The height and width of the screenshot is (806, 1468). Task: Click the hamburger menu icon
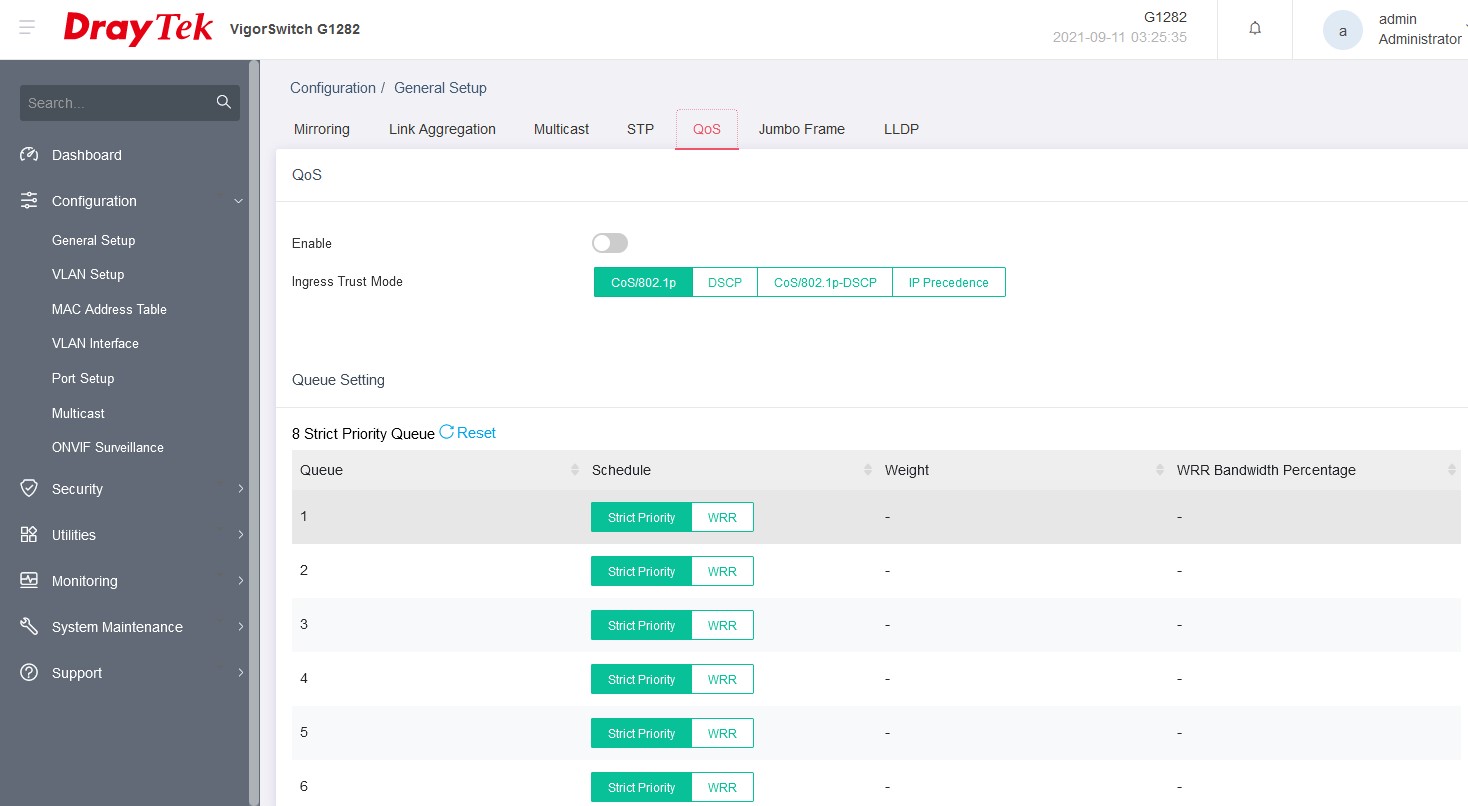click(x=27, y=28)
